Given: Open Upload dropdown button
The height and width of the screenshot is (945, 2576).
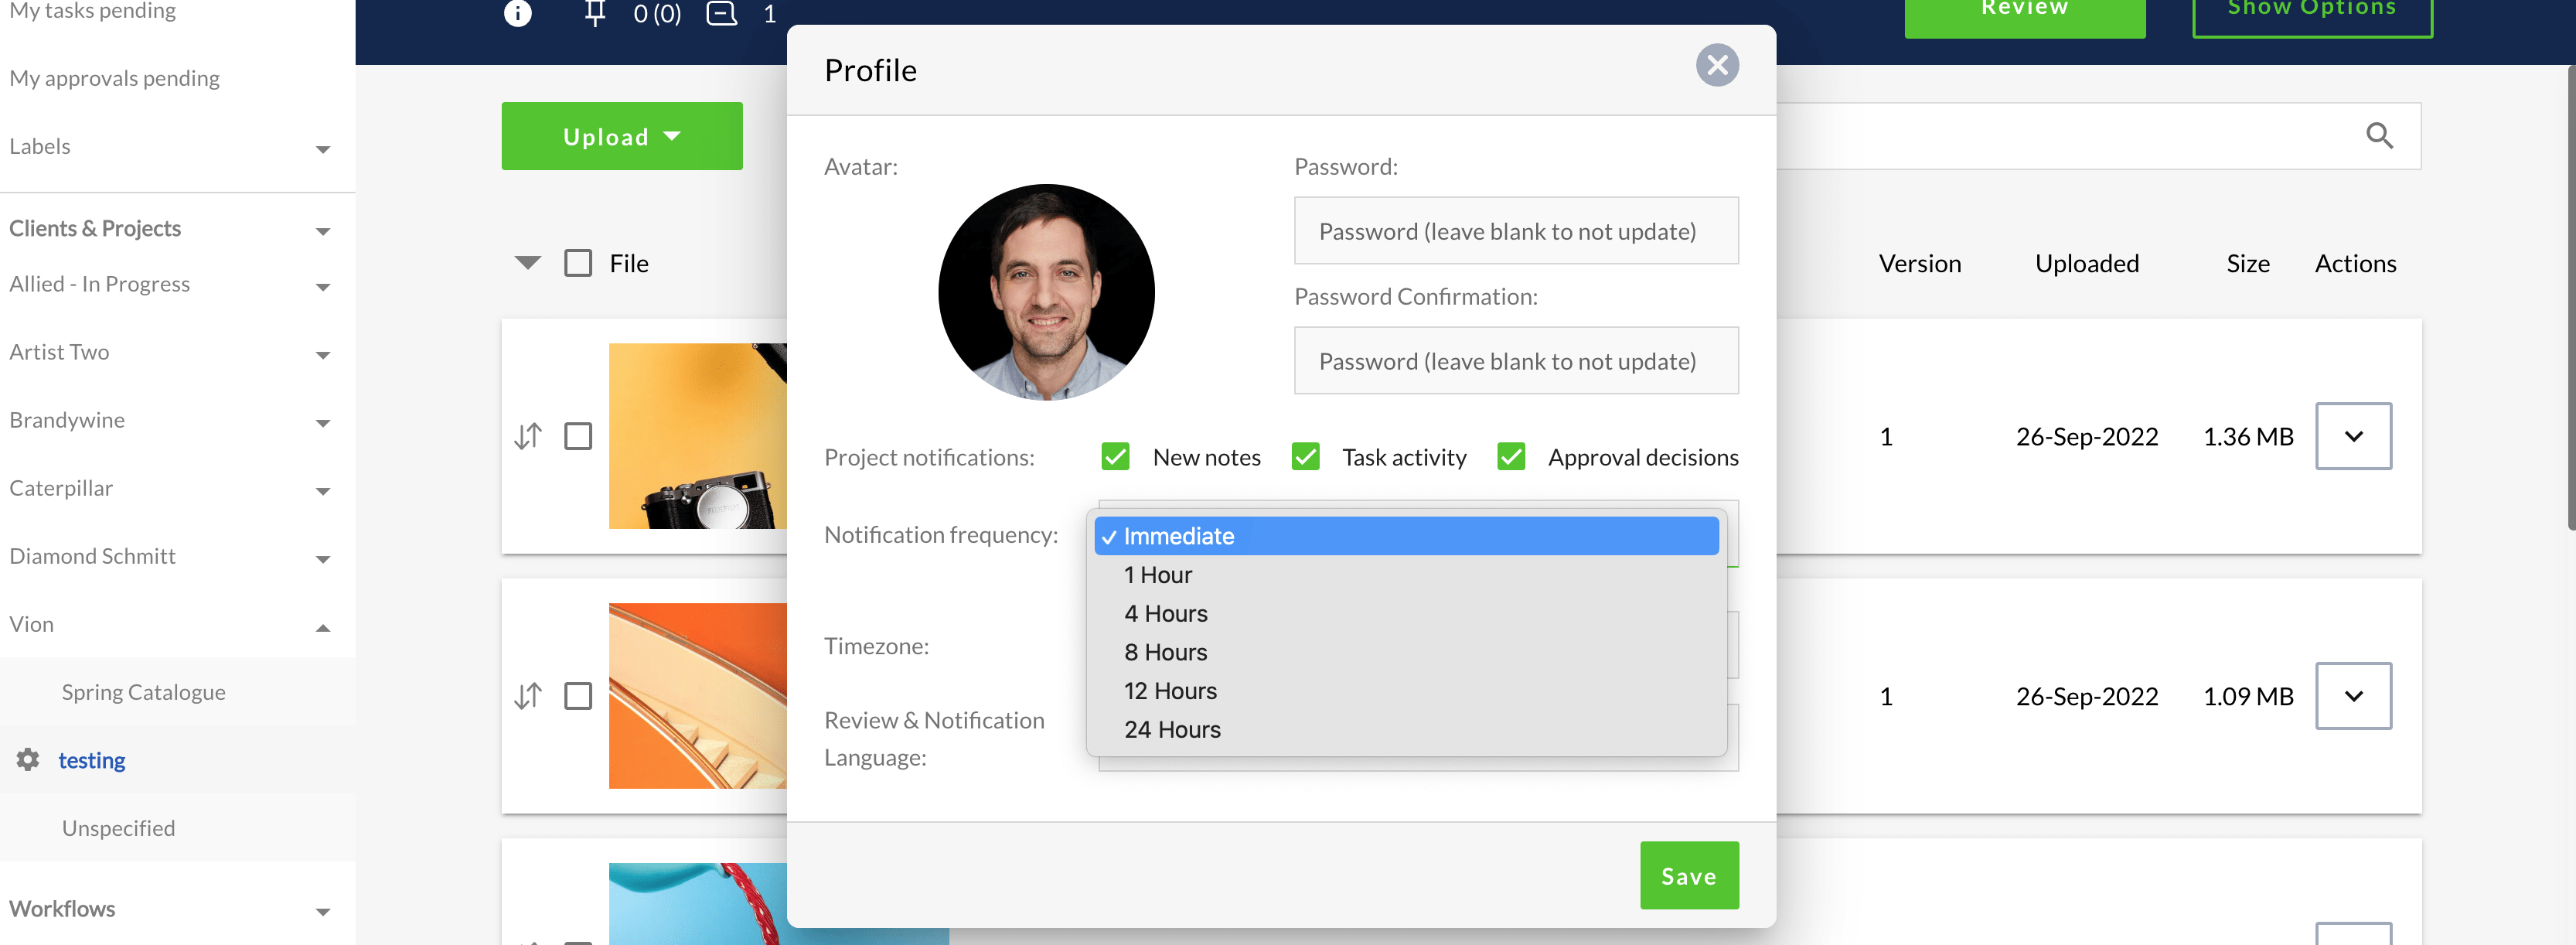Looking at the screenshot, I should tap(622, 136).
